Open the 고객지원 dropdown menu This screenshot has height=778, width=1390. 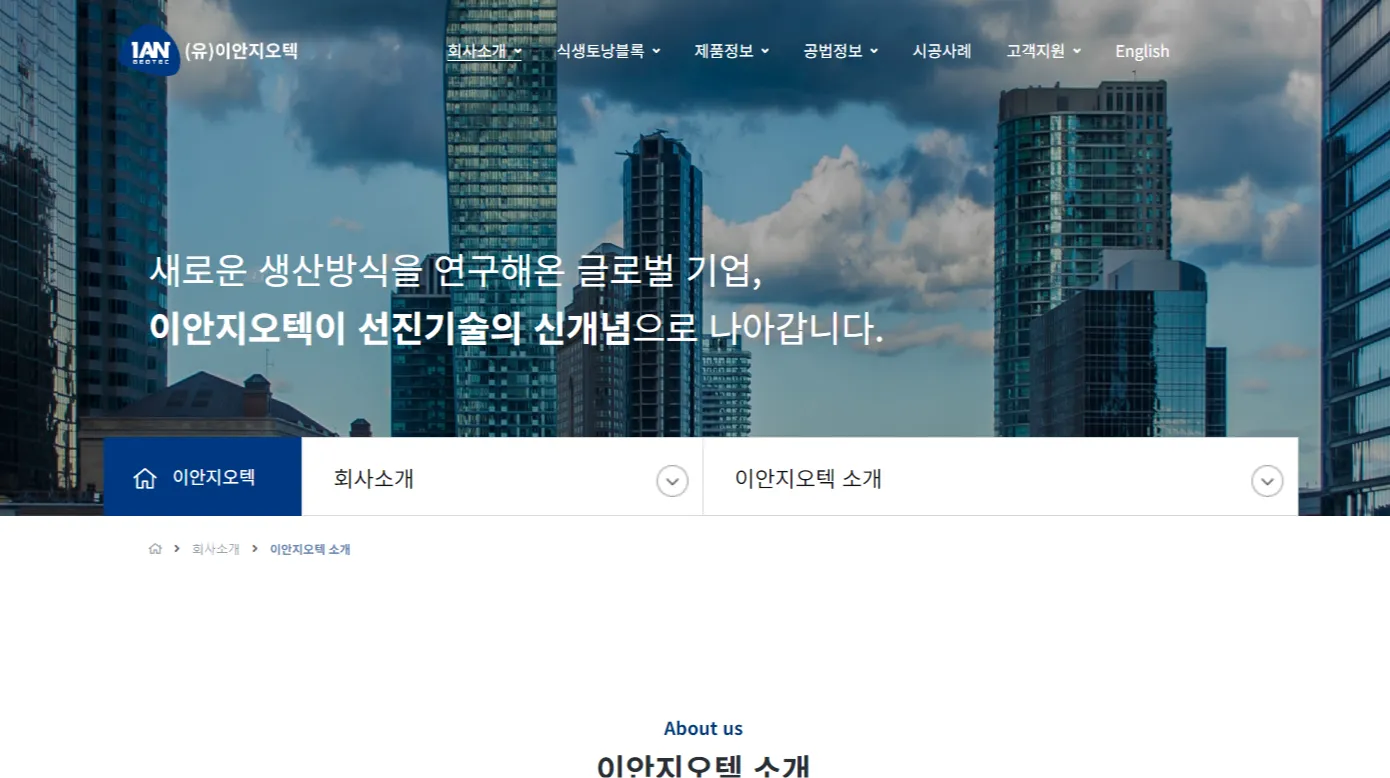[x=1044, y=51]
